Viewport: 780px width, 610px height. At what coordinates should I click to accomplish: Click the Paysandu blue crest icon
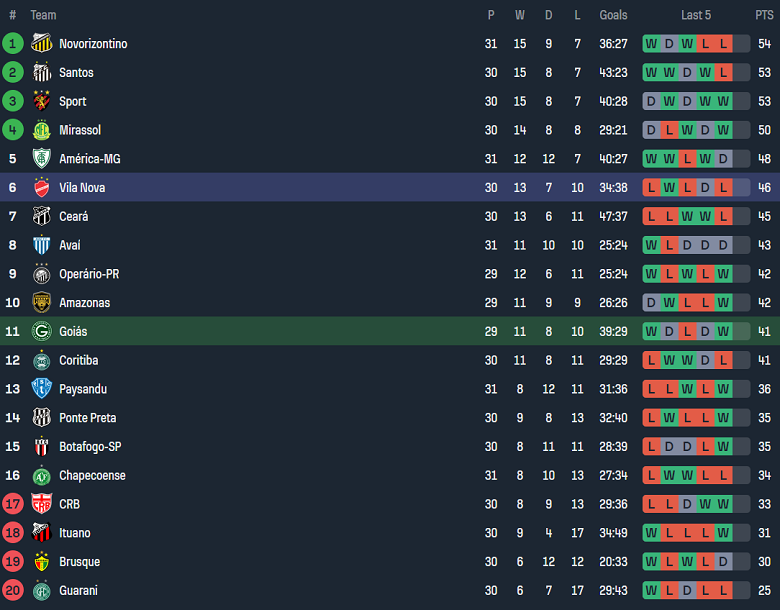click(x=41, y=389)
